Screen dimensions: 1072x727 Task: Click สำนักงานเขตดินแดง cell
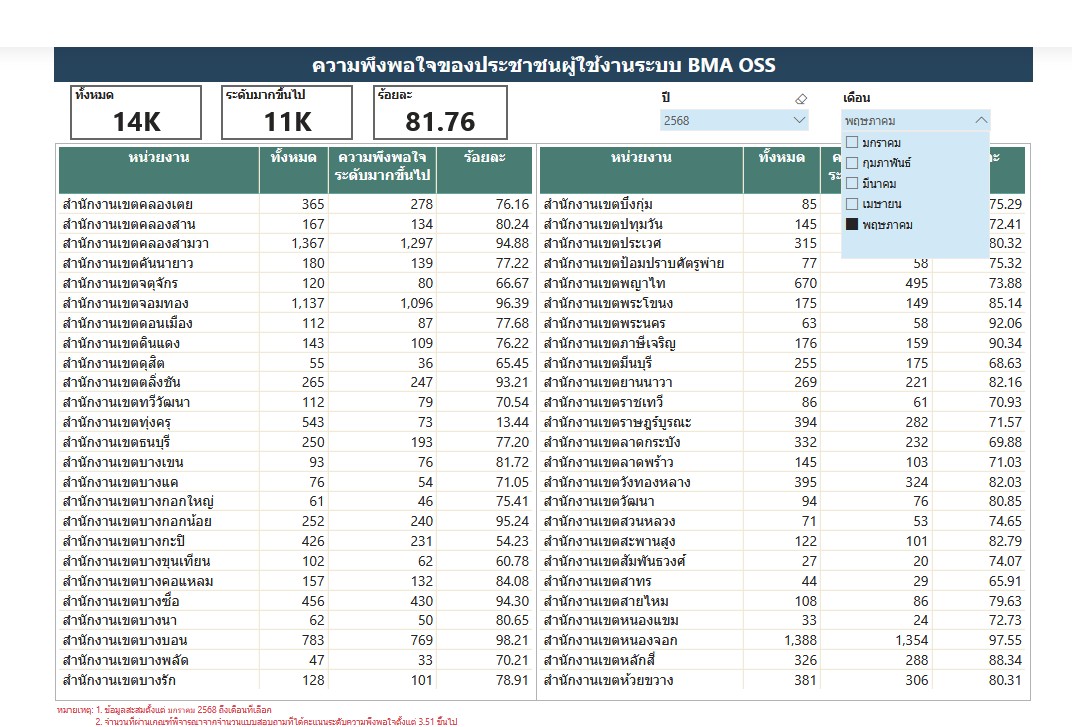tap(121, 343)
